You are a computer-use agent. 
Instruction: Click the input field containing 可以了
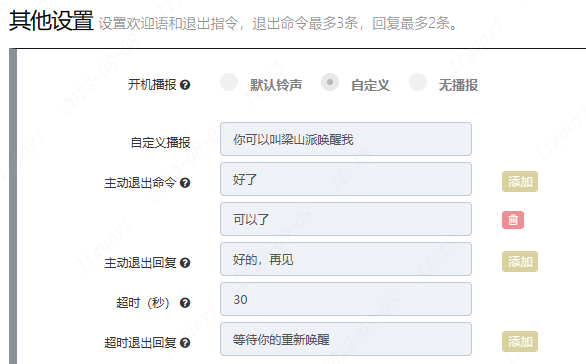pyautogui.click(x=346, y=219)
